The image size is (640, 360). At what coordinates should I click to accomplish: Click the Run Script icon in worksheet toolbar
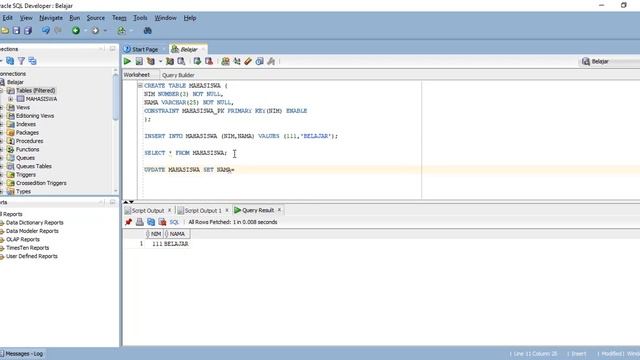pyautogui.click(x=139, y=61)
